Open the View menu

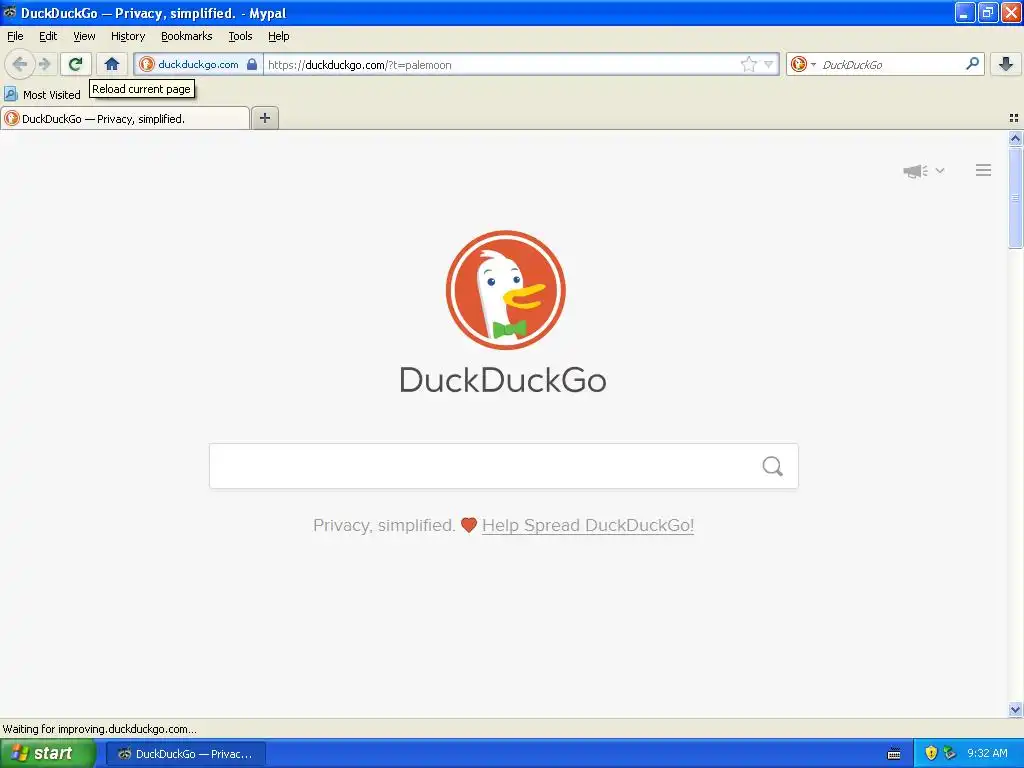(x=84, y=36)
